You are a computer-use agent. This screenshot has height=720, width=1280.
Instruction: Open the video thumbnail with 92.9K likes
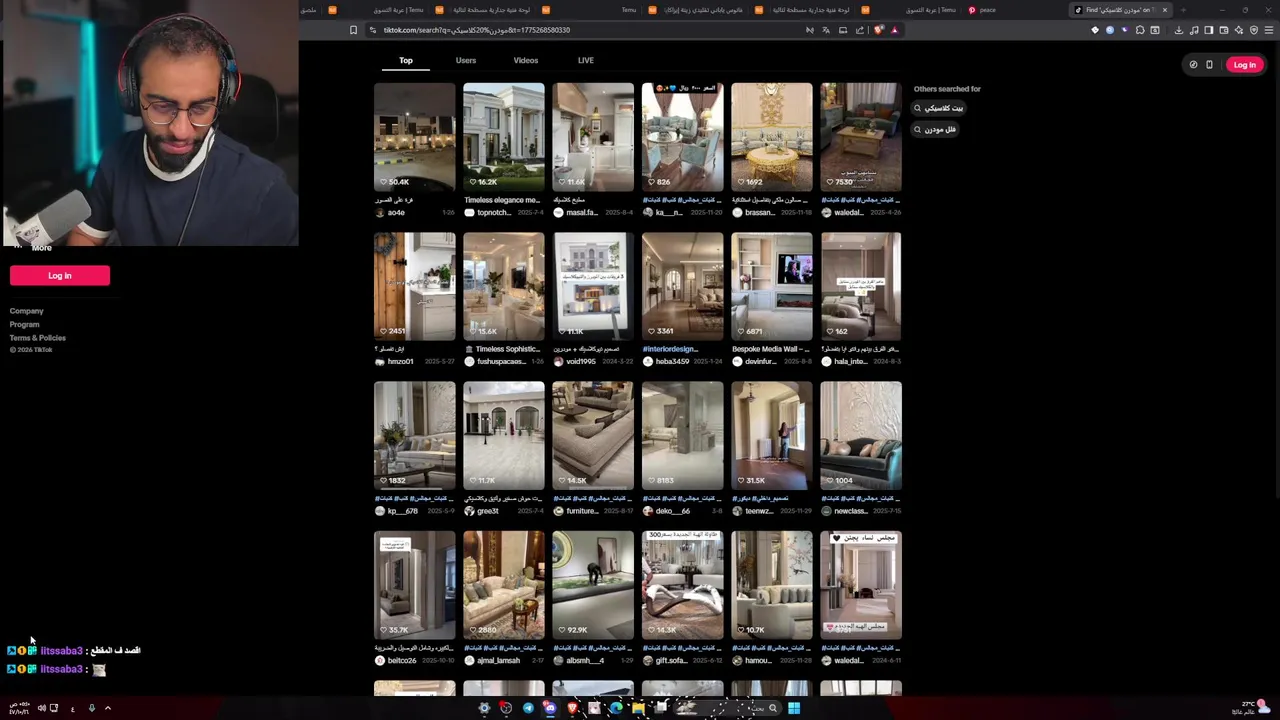click(593, 585)
